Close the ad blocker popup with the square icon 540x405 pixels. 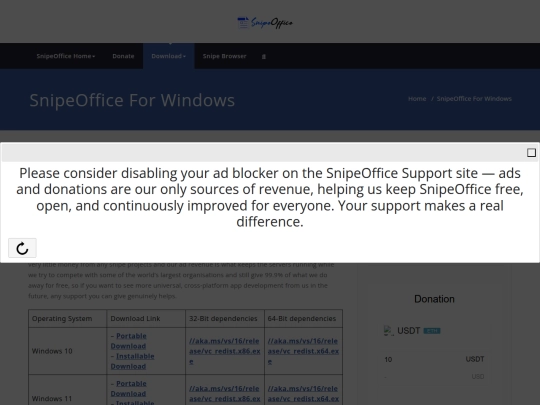(x=531, y=153)
